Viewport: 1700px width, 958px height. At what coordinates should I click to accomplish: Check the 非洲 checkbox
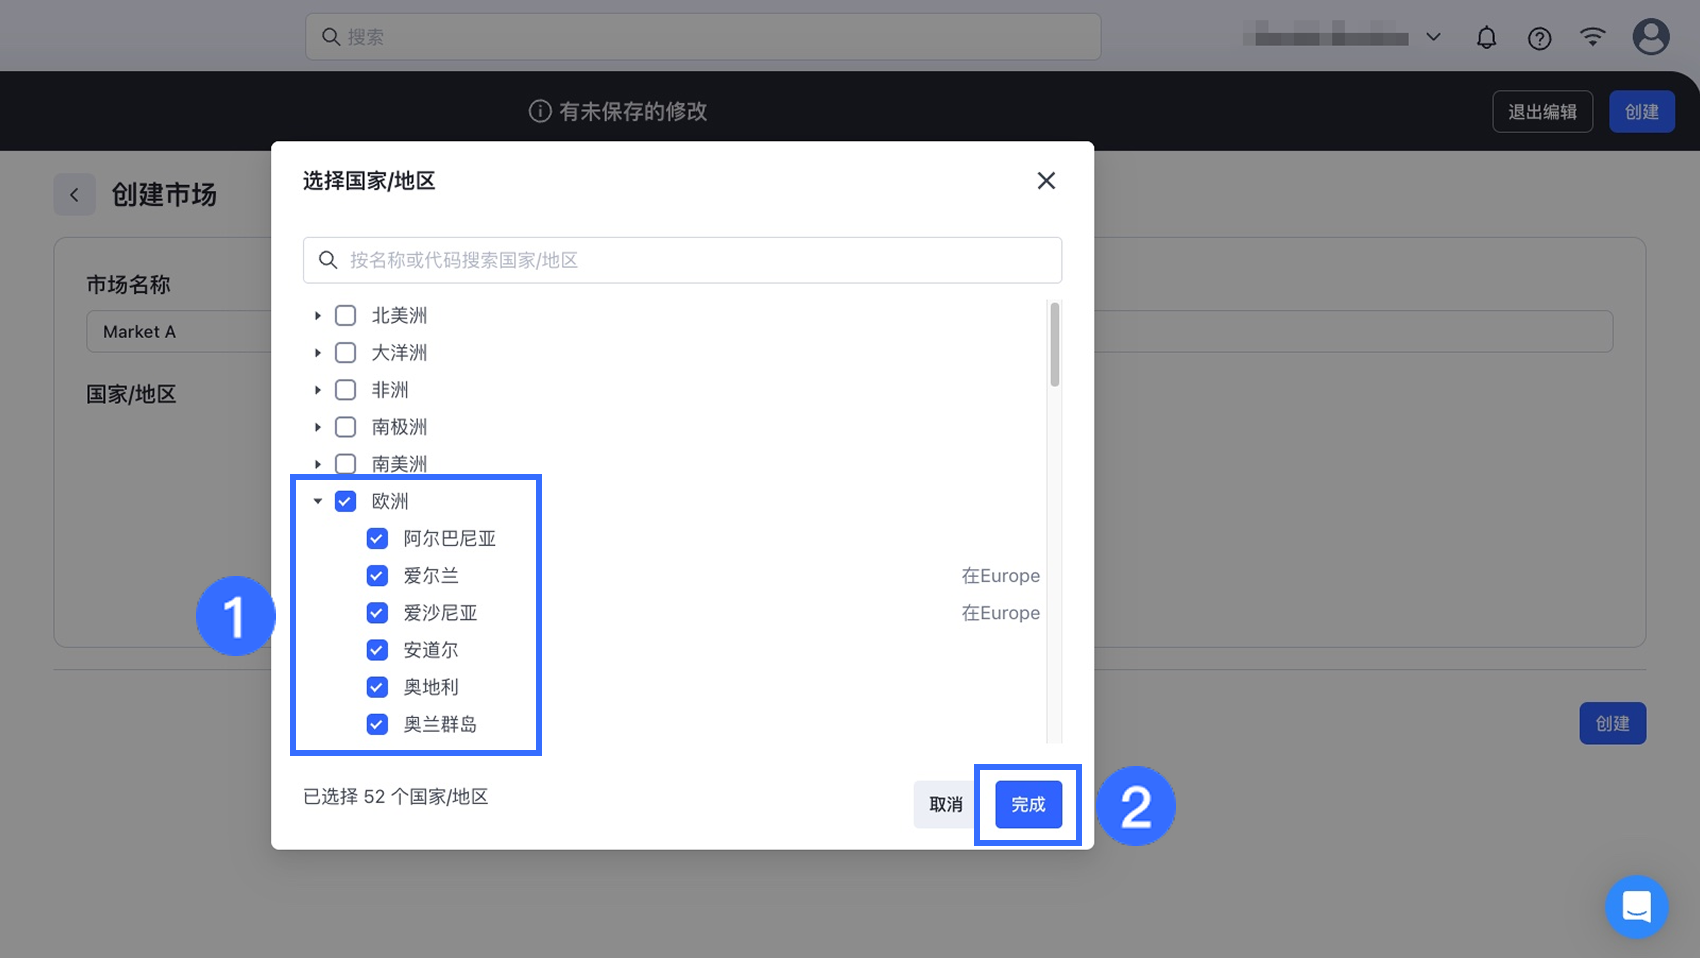point(345,390)
